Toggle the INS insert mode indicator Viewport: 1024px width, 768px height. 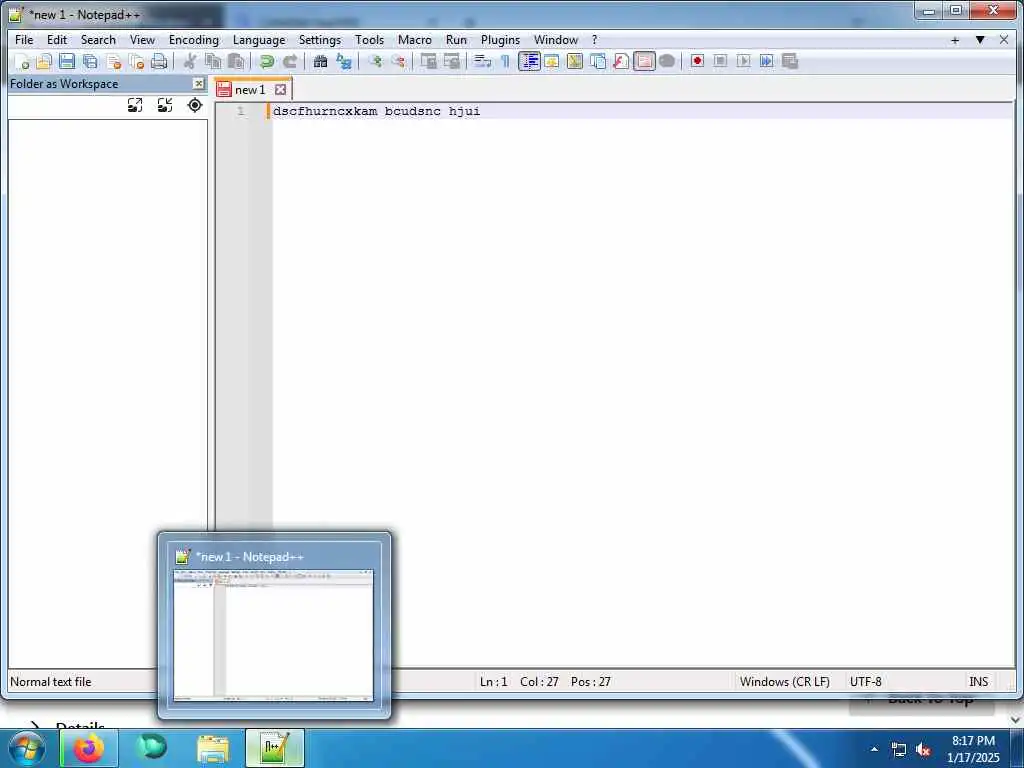click(978, 682)
